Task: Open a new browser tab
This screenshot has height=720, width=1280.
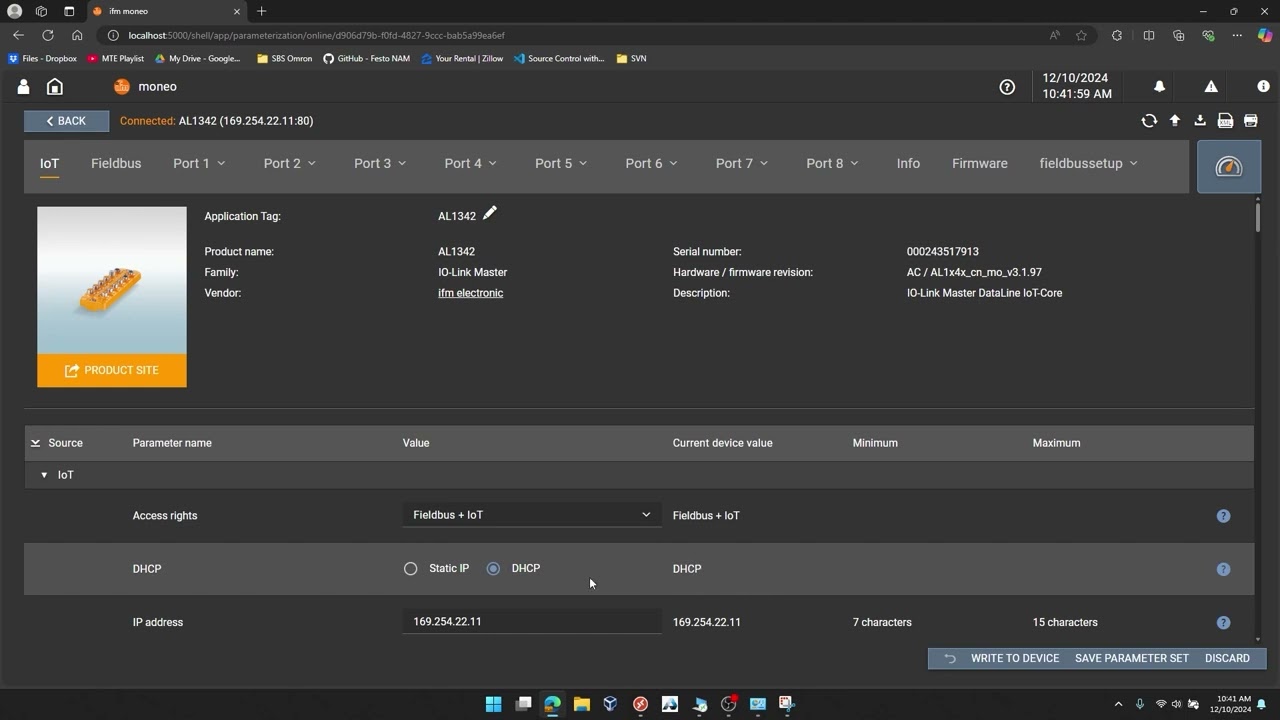Action: coord(261,11)
